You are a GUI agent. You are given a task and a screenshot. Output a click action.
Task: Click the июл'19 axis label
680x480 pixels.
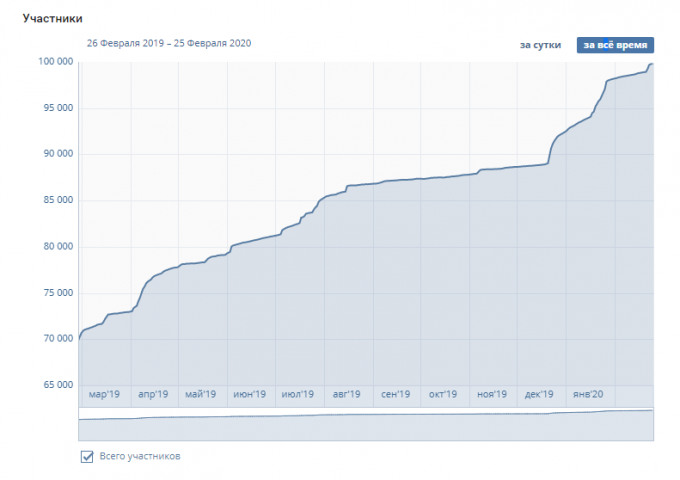click(x=298, y=395)
